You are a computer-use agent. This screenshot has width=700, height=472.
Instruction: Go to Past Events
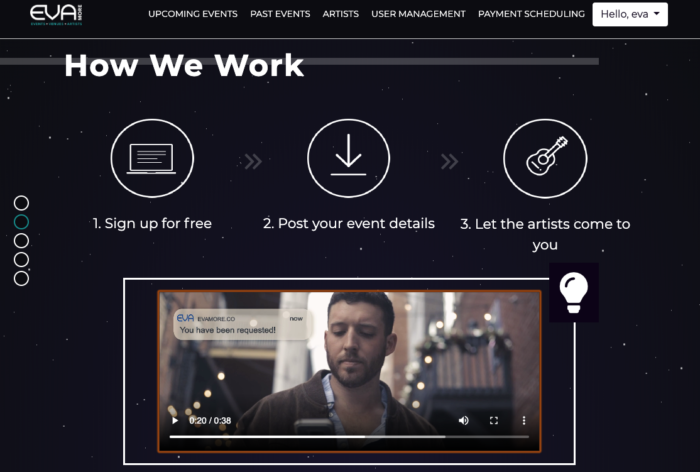[x=280, y=14]
